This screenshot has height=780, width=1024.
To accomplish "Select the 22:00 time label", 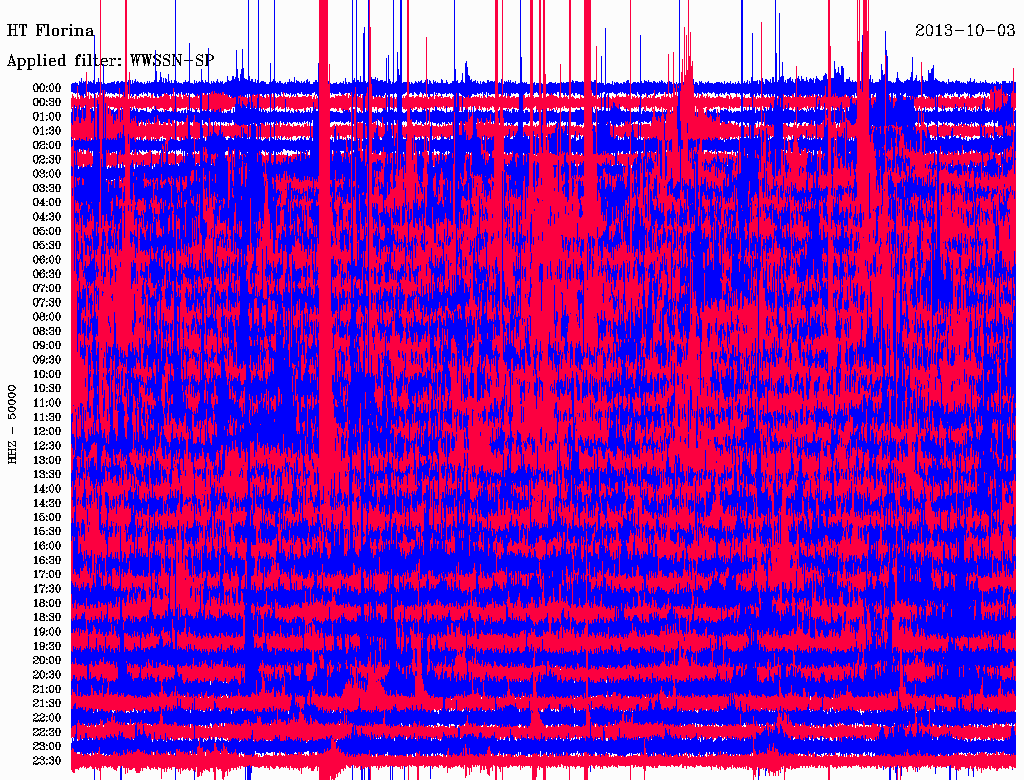I will click(47, 717).
